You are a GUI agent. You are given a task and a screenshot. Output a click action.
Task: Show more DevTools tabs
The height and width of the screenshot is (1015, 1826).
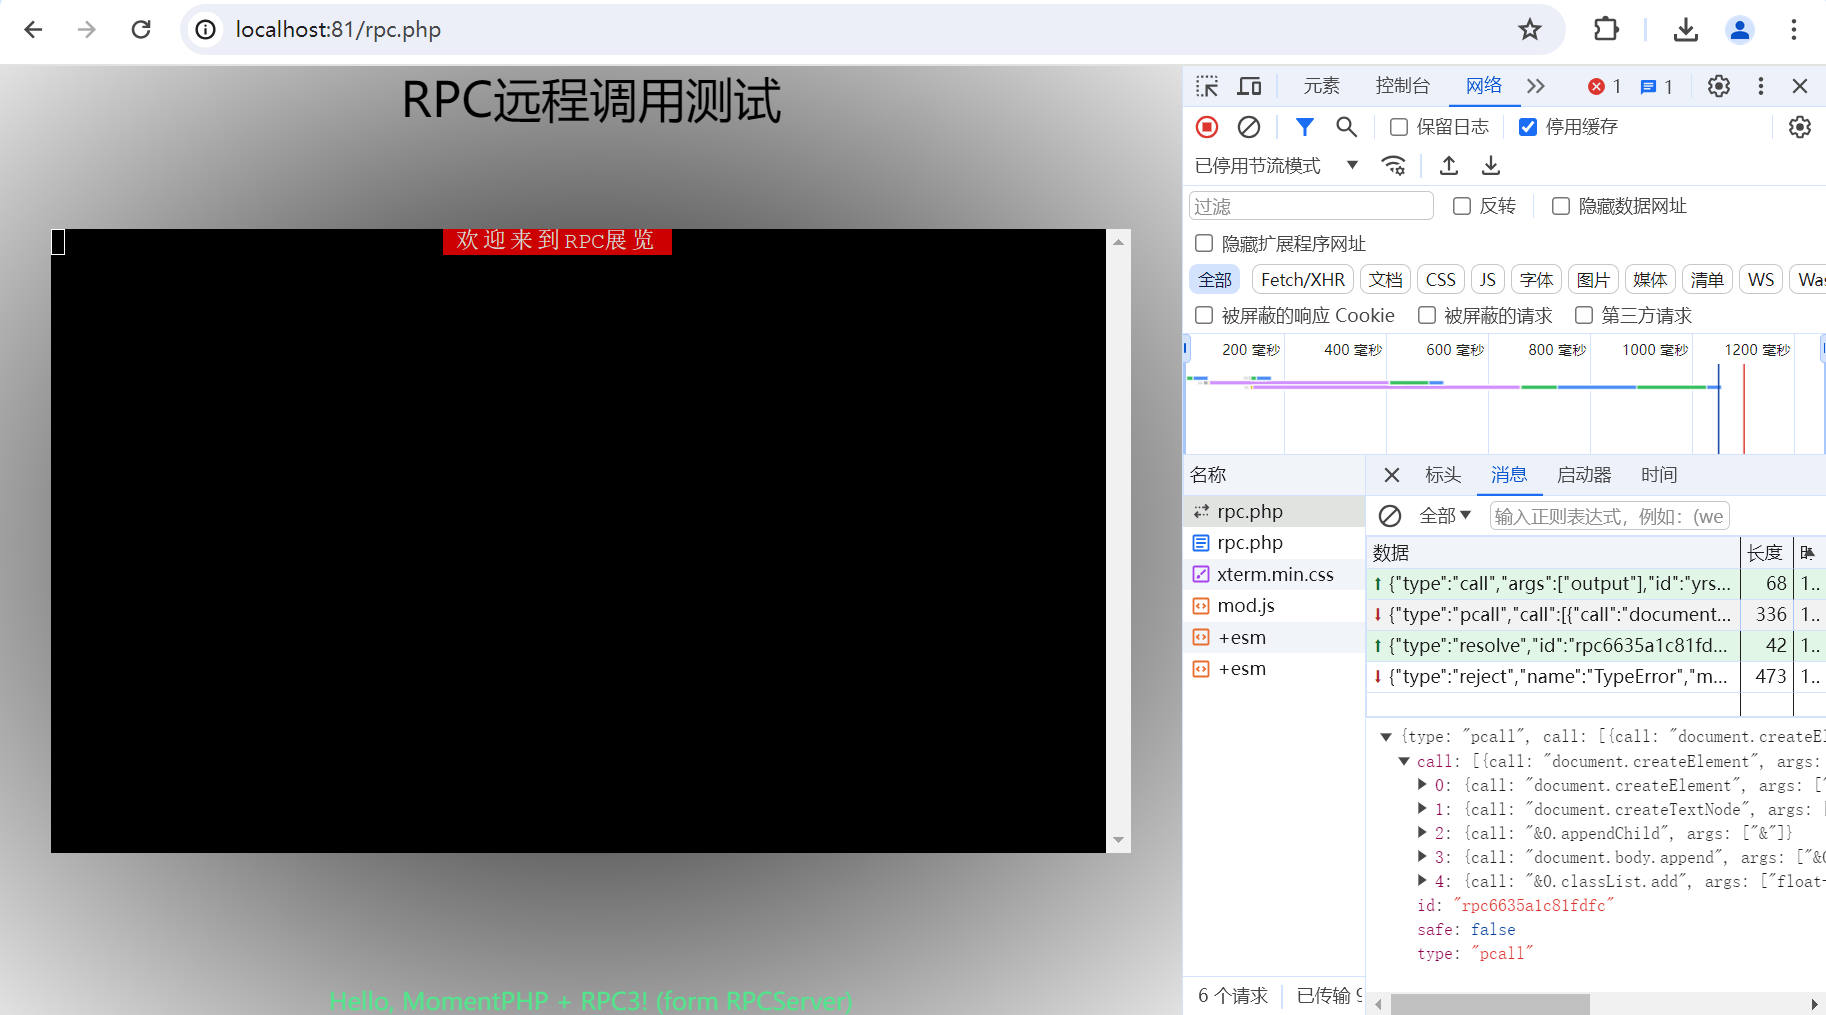pos(1536,86)
